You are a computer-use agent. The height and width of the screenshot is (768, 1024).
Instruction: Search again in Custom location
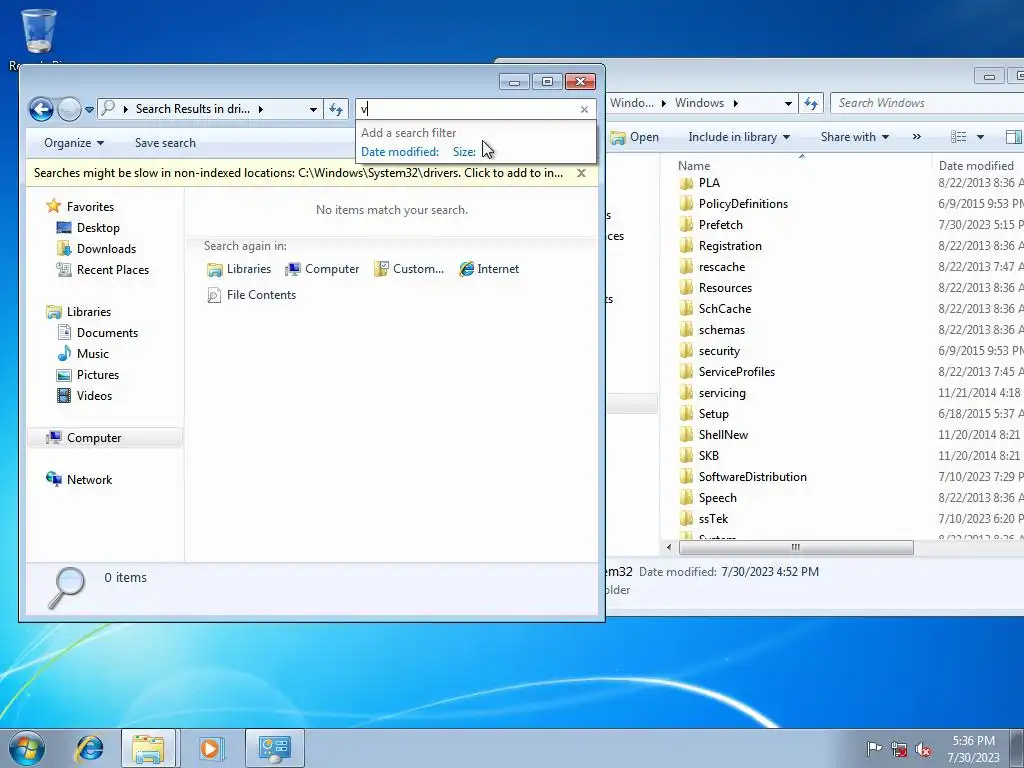tap(409, 268)
